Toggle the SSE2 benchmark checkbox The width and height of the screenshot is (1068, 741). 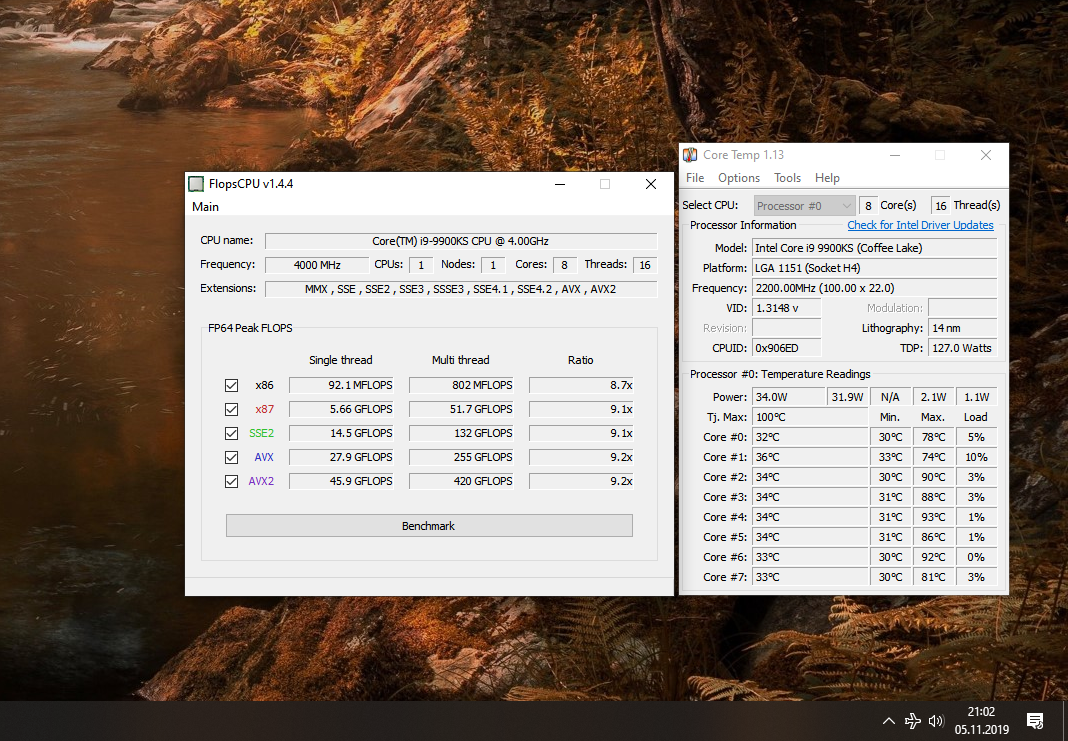point(232,433)
